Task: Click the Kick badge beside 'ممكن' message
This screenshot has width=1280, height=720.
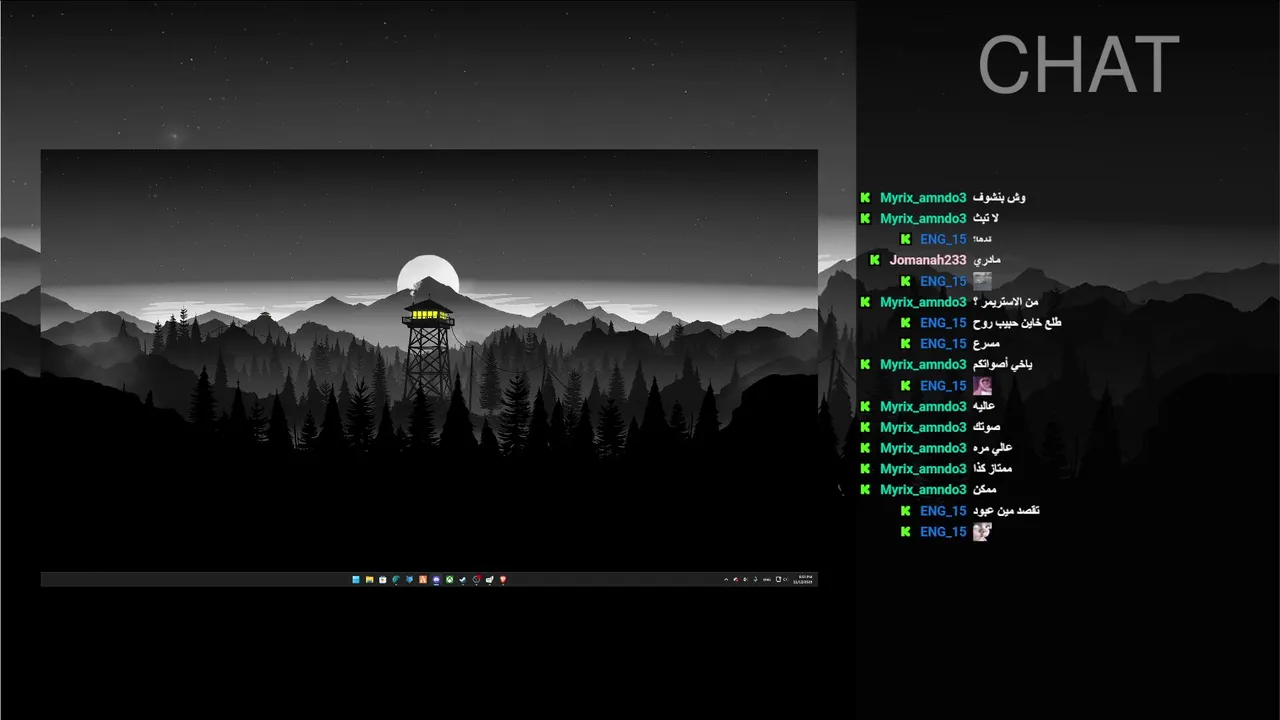Action: (865, 489)
